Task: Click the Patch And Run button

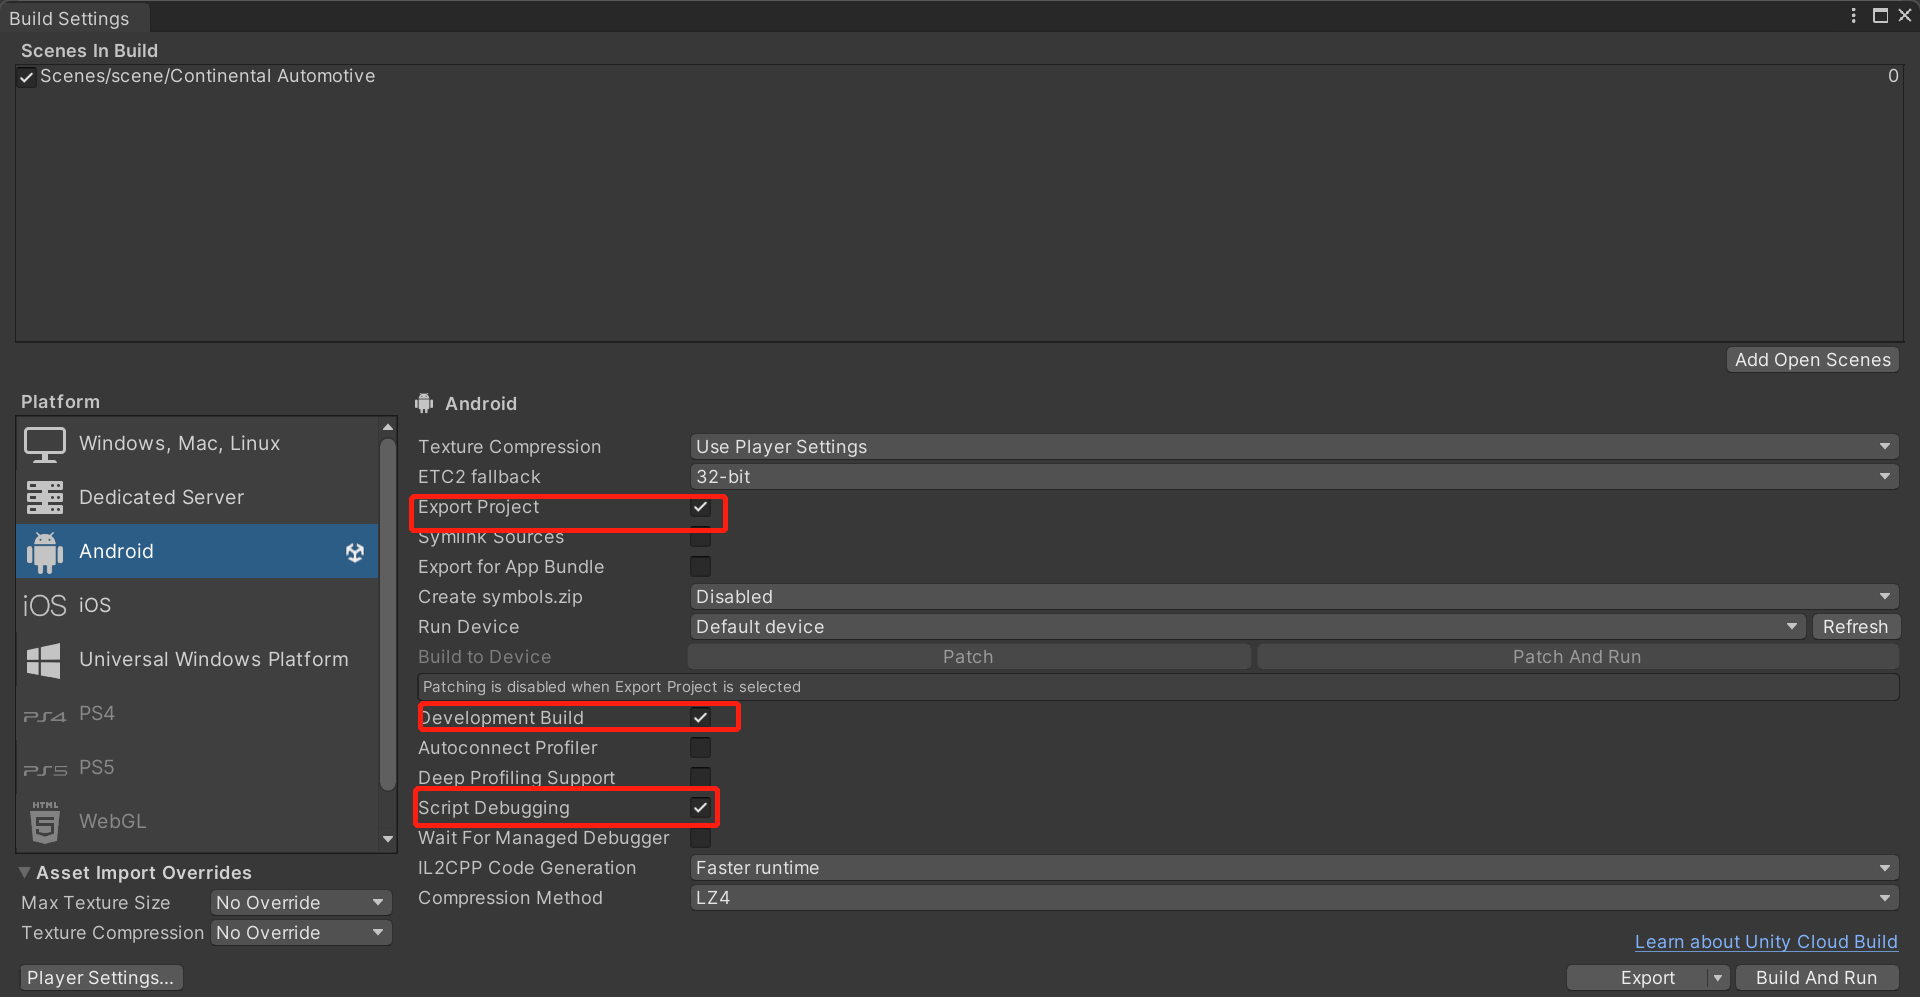Action: coord(1577,657)
